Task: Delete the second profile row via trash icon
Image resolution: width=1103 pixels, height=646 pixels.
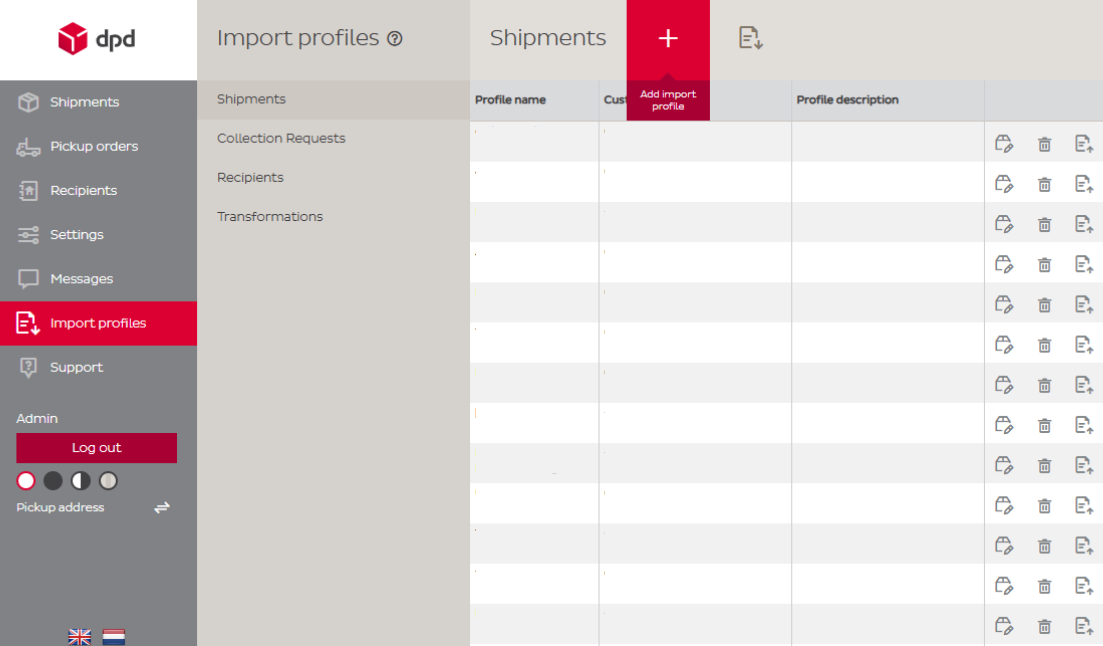Action: [1045, 184]
